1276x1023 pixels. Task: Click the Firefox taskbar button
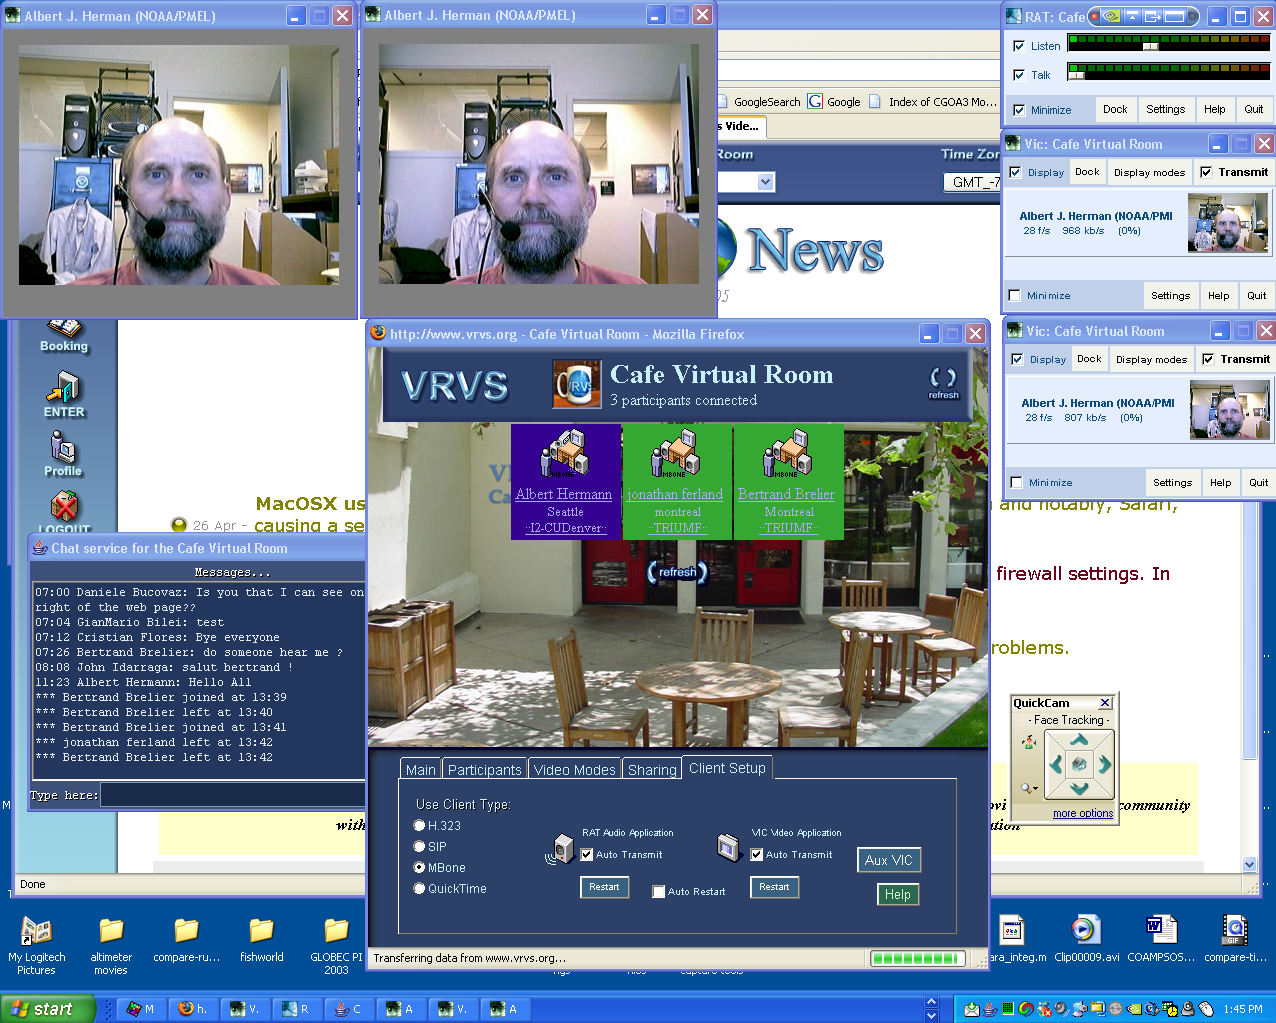(x=193, y=1009)
